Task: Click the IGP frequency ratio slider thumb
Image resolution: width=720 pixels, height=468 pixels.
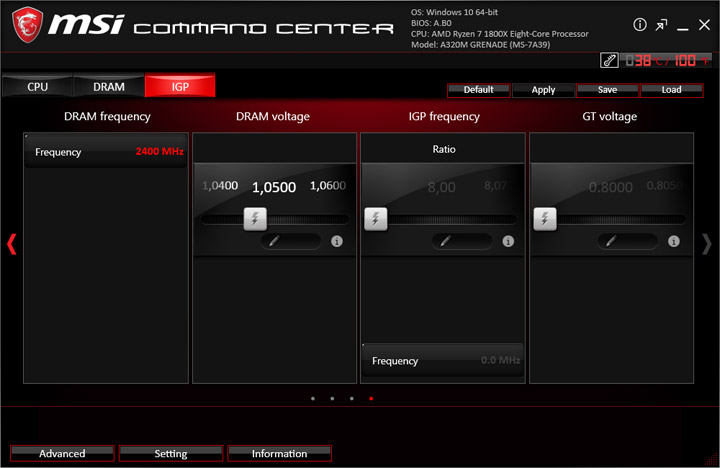Action: point(376,219)
